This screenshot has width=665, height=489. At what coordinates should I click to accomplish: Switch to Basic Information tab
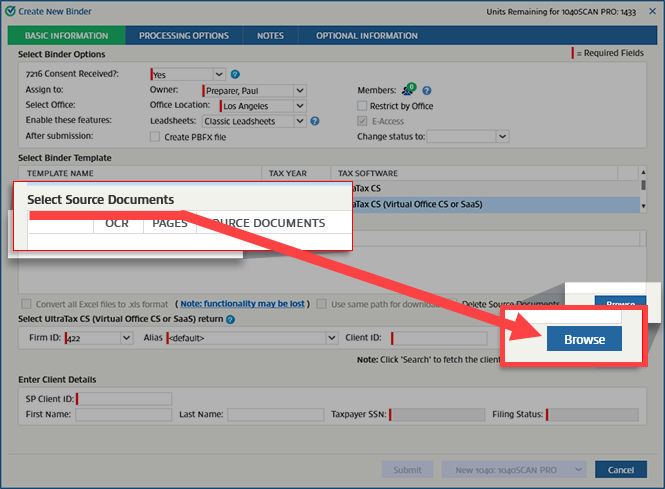point(67,36)
